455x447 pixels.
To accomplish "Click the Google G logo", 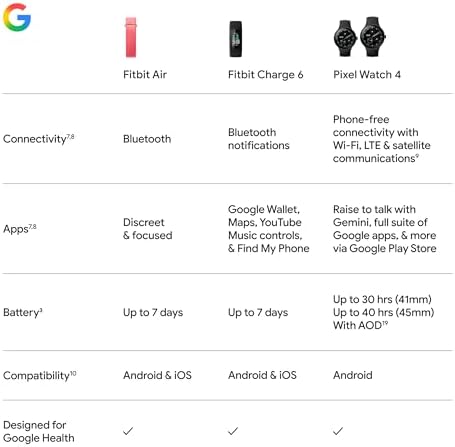I will click(17, 17).
